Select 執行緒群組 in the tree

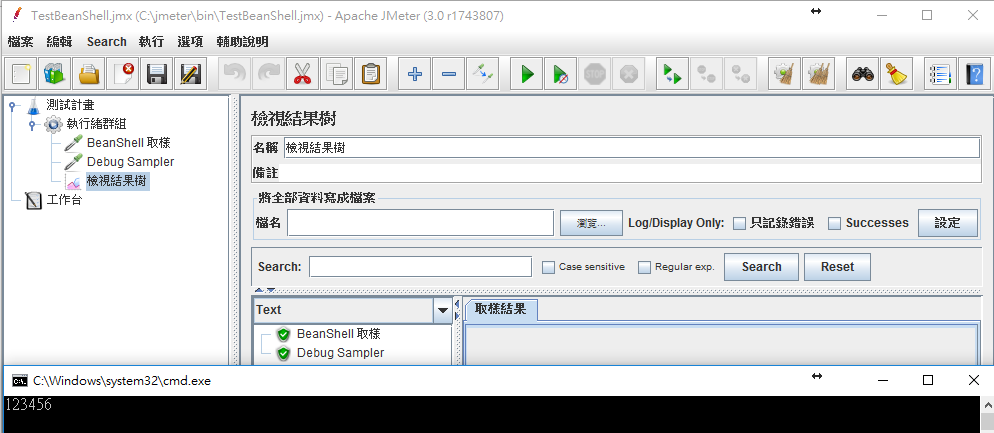click(96, 124)
